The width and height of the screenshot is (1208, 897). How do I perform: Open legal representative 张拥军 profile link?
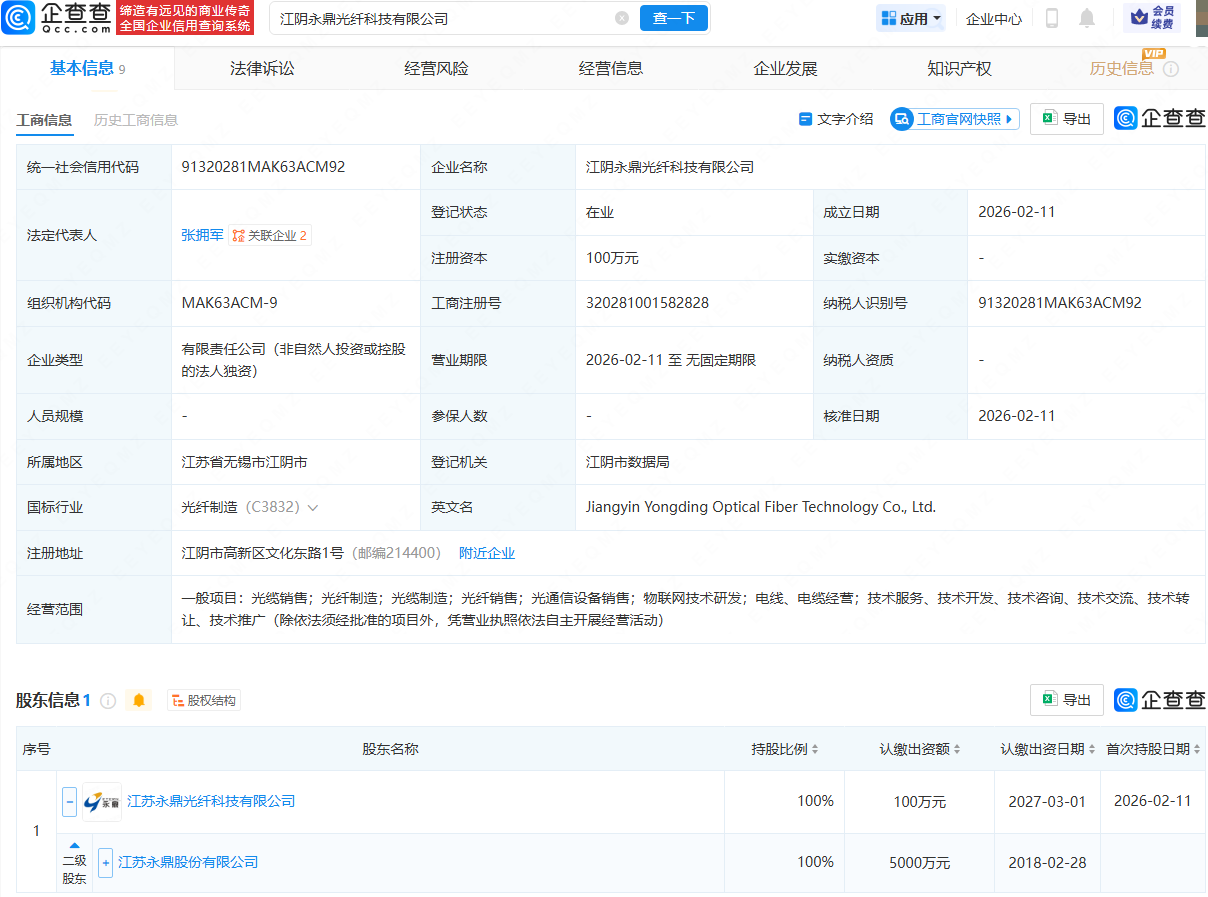202,235
